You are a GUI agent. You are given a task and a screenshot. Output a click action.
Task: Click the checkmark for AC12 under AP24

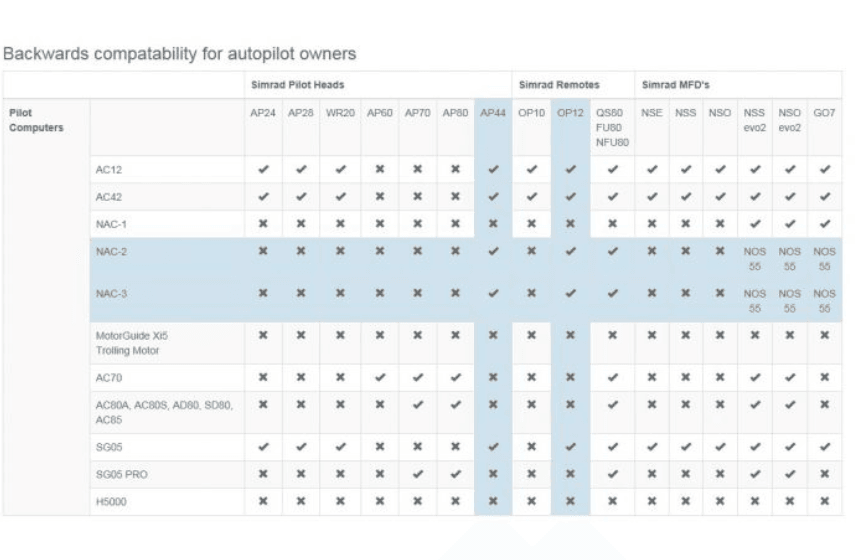[263, 169]
